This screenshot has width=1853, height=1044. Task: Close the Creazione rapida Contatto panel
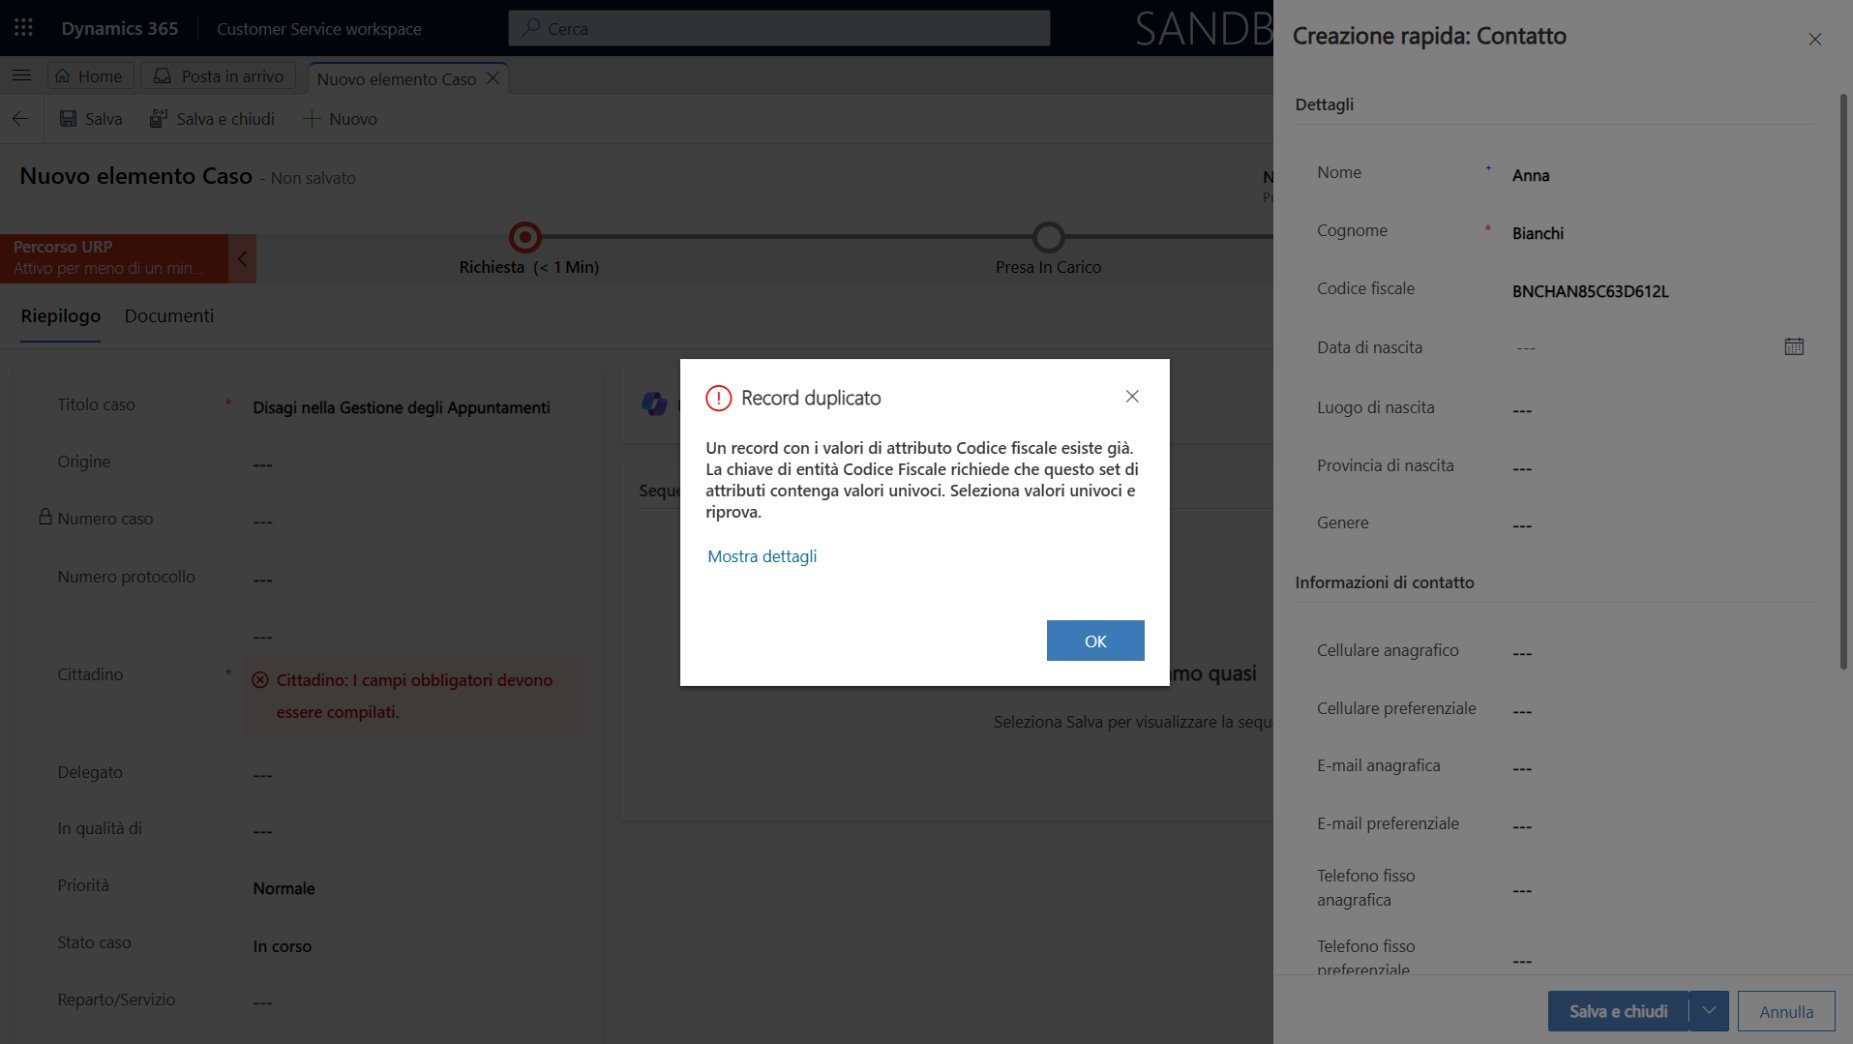click(x=1814, y=39)
